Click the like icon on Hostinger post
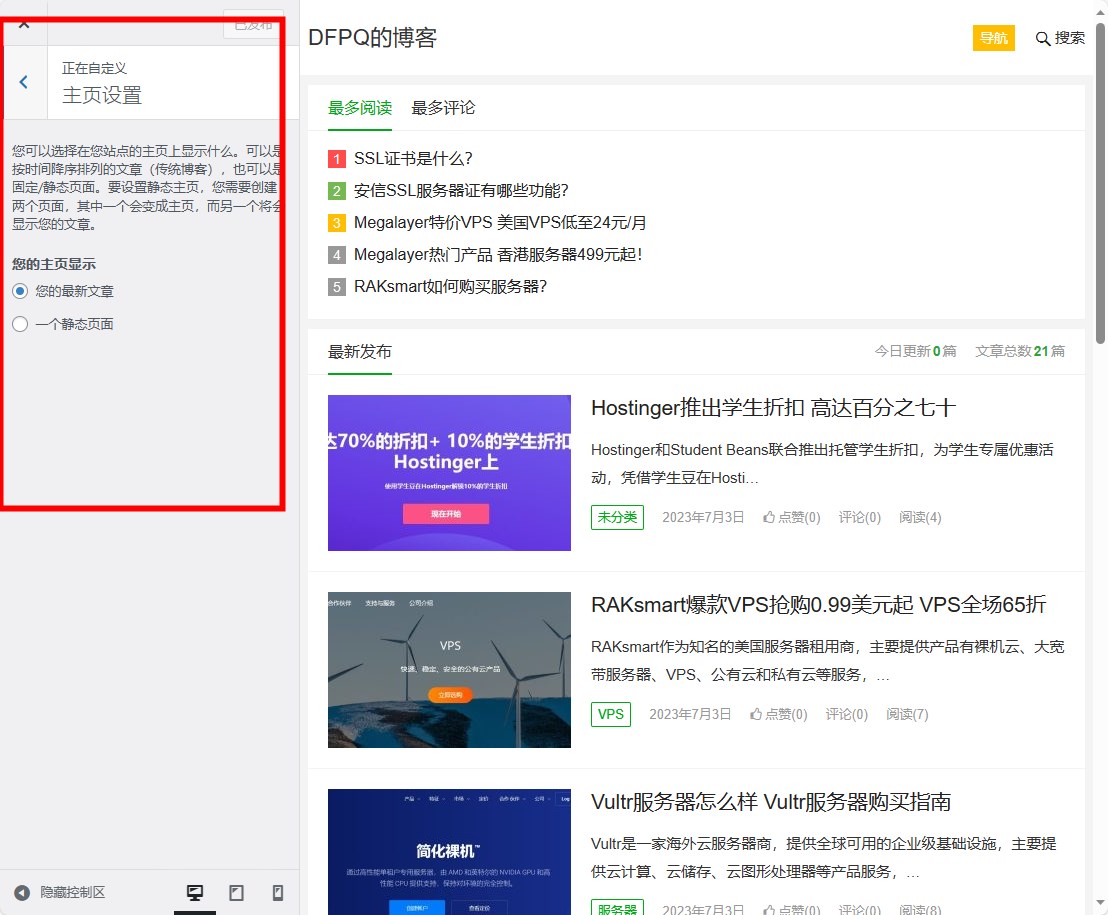Image resolution: width=1108 pixels, height=915 pixels. click(769, 518)
